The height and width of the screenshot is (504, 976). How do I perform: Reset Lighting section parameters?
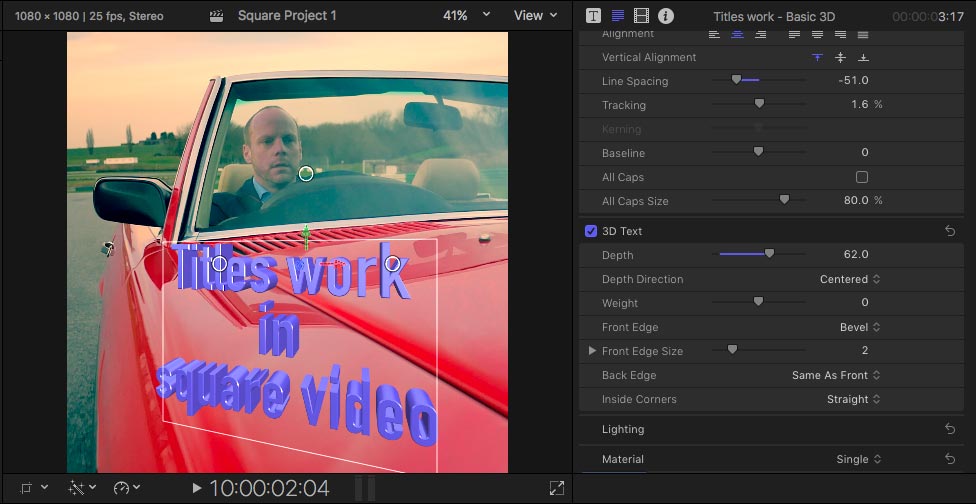pos(950,429)
